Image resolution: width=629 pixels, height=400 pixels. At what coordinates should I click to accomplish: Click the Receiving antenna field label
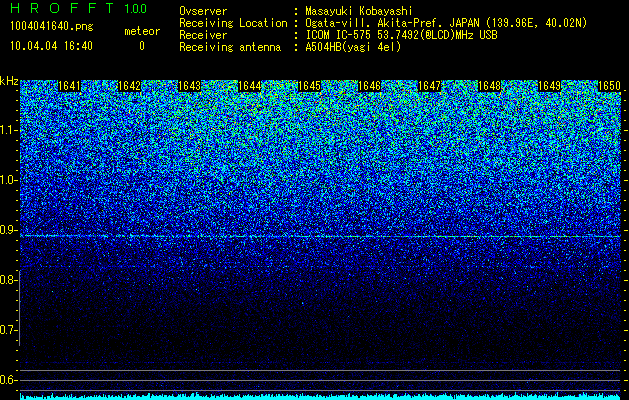230,47
